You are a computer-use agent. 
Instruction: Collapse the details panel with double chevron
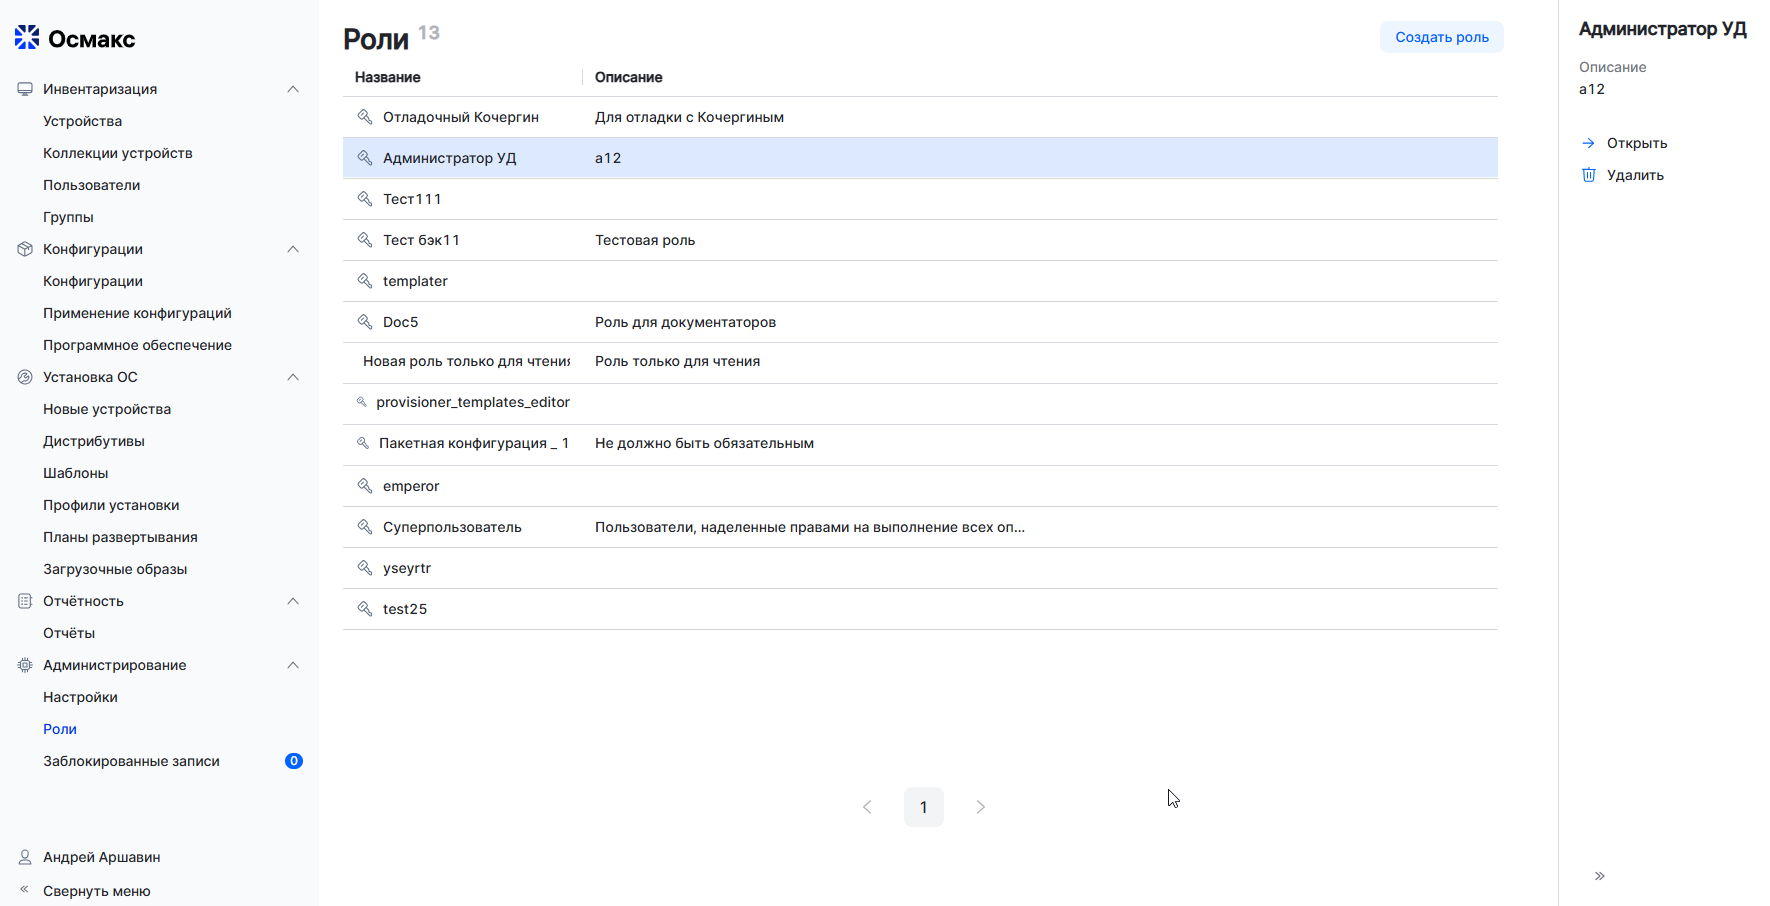click(x=1599, y=876)
